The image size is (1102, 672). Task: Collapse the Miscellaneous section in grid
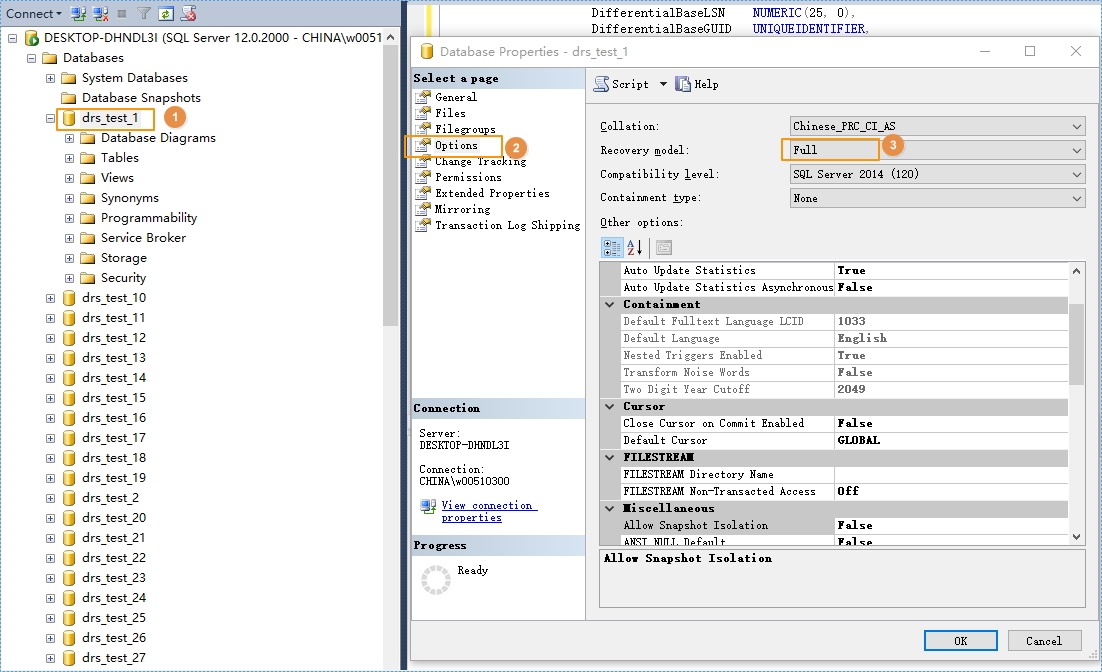[x=609, y=509]
